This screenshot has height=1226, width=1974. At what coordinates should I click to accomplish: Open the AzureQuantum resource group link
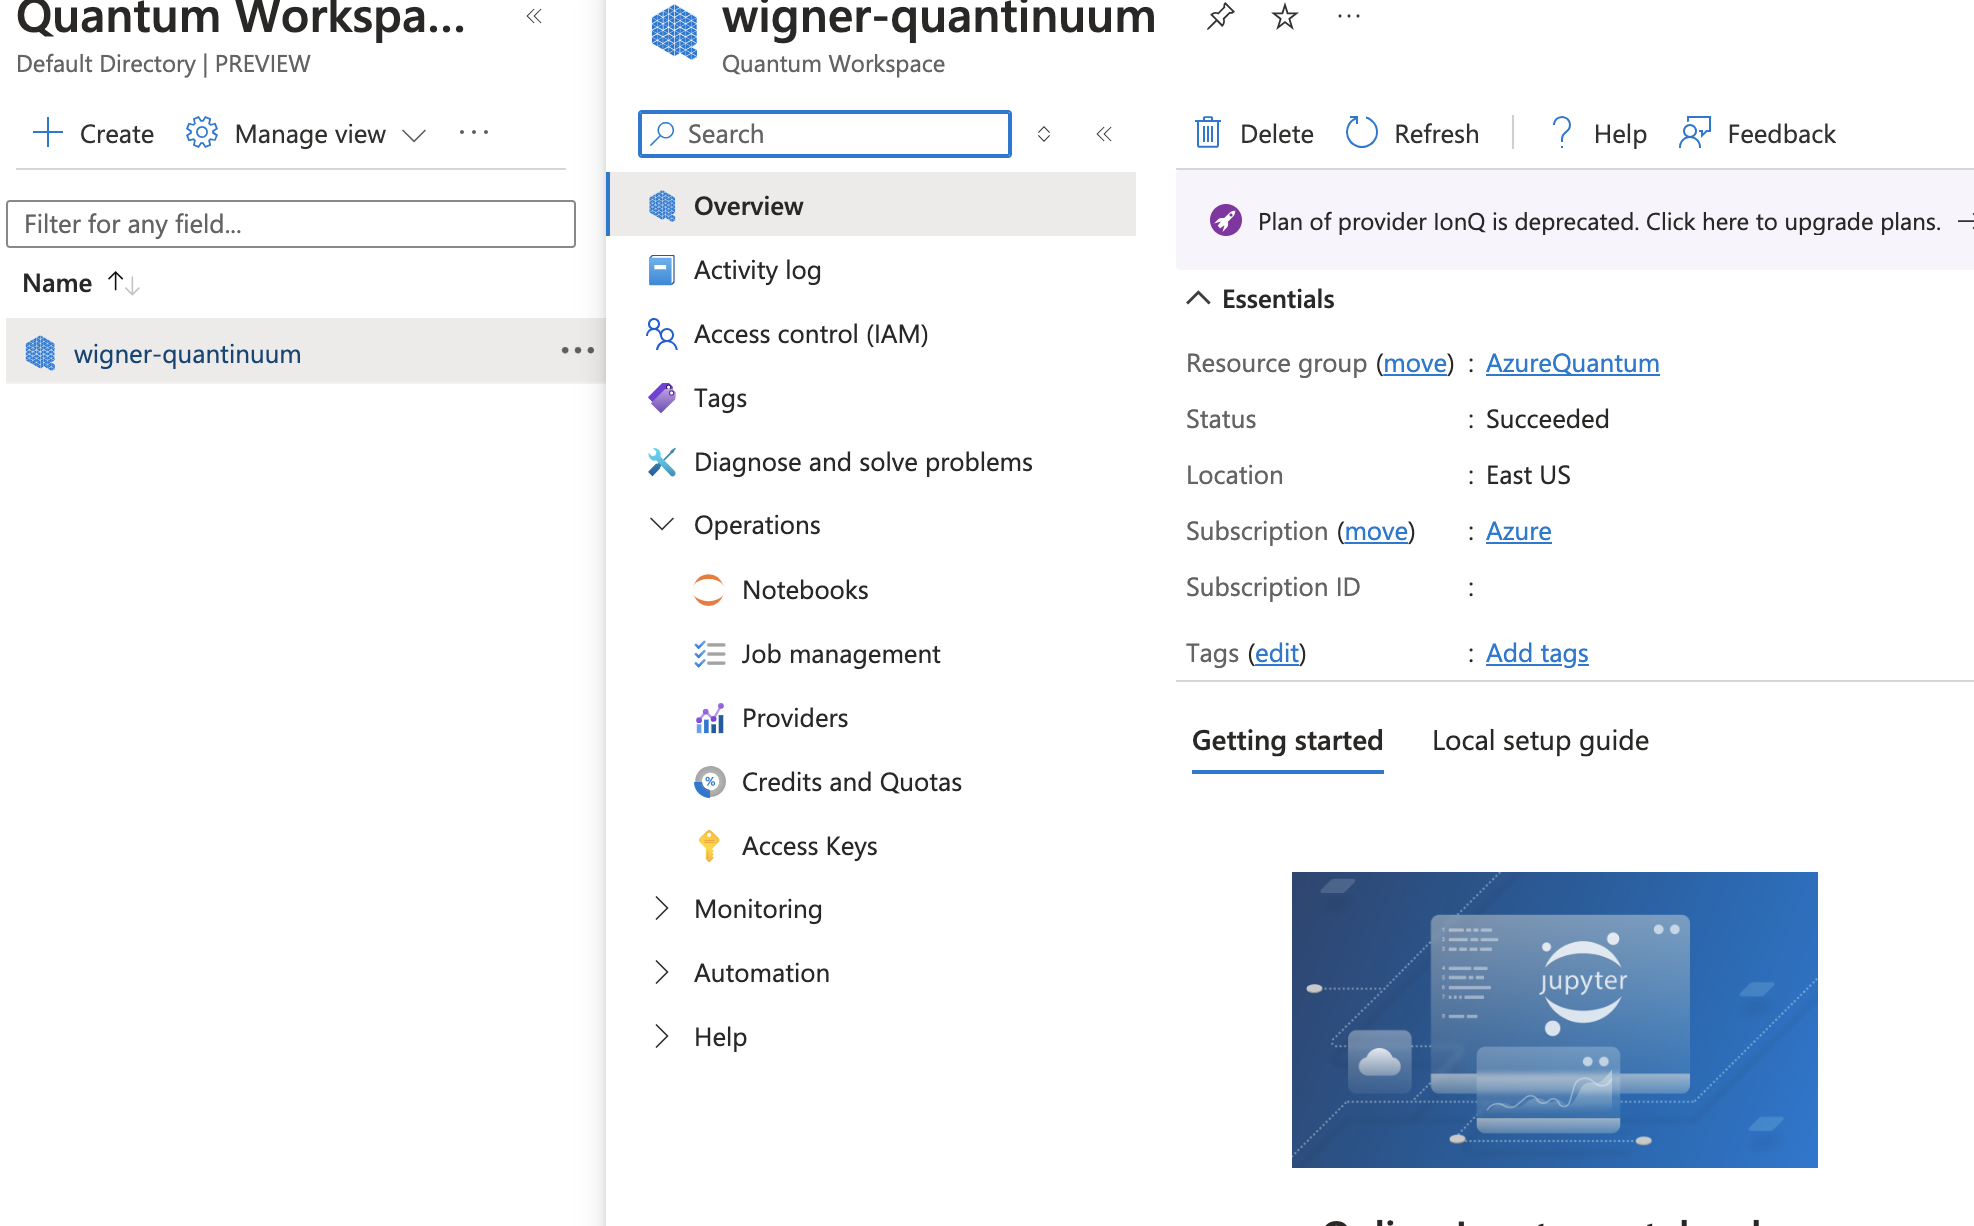click(1572, 363)
